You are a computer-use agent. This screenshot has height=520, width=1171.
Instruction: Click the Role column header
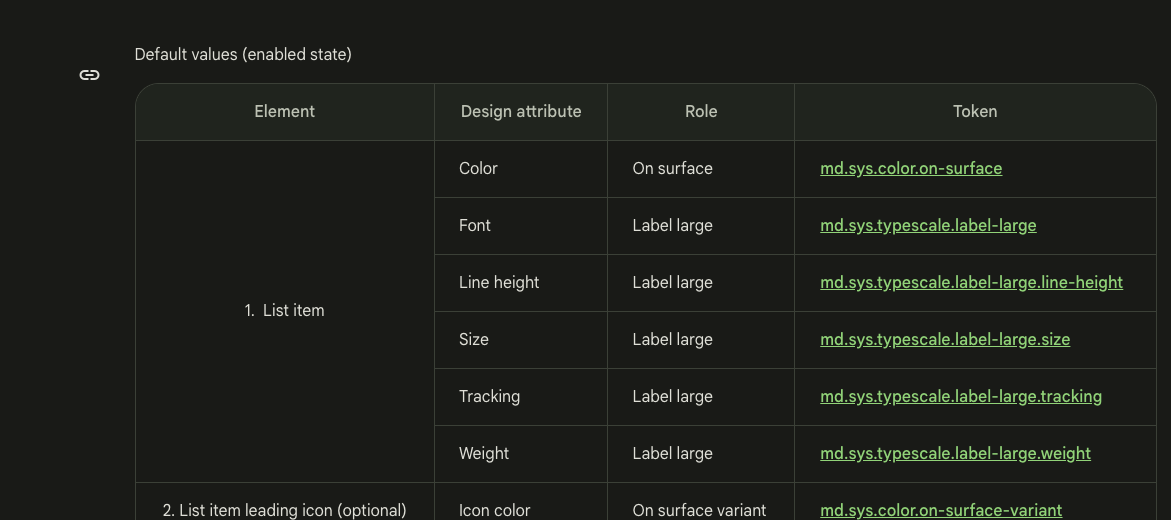[x=701, y=111]
